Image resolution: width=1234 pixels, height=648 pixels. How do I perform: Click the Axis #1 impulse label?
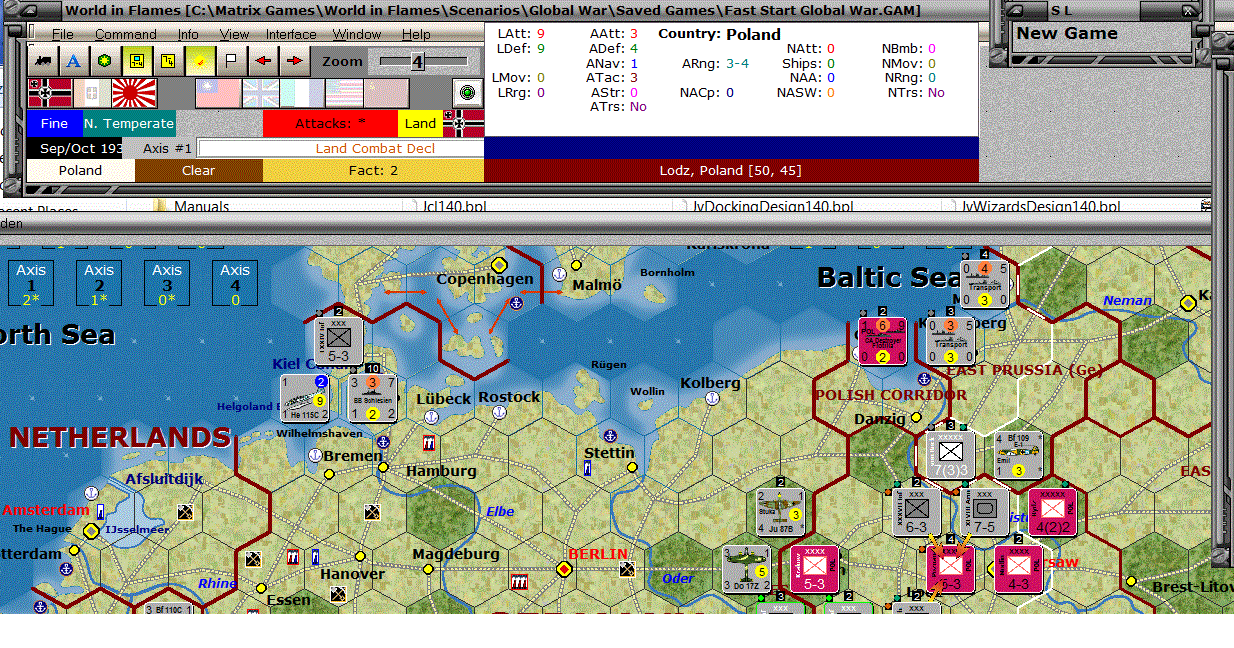(x=166, y=148)
